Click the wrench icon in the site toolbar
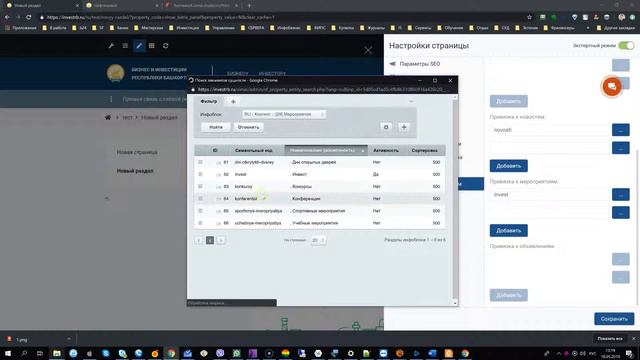Viewport: 640px width, 360px height. 111,46
